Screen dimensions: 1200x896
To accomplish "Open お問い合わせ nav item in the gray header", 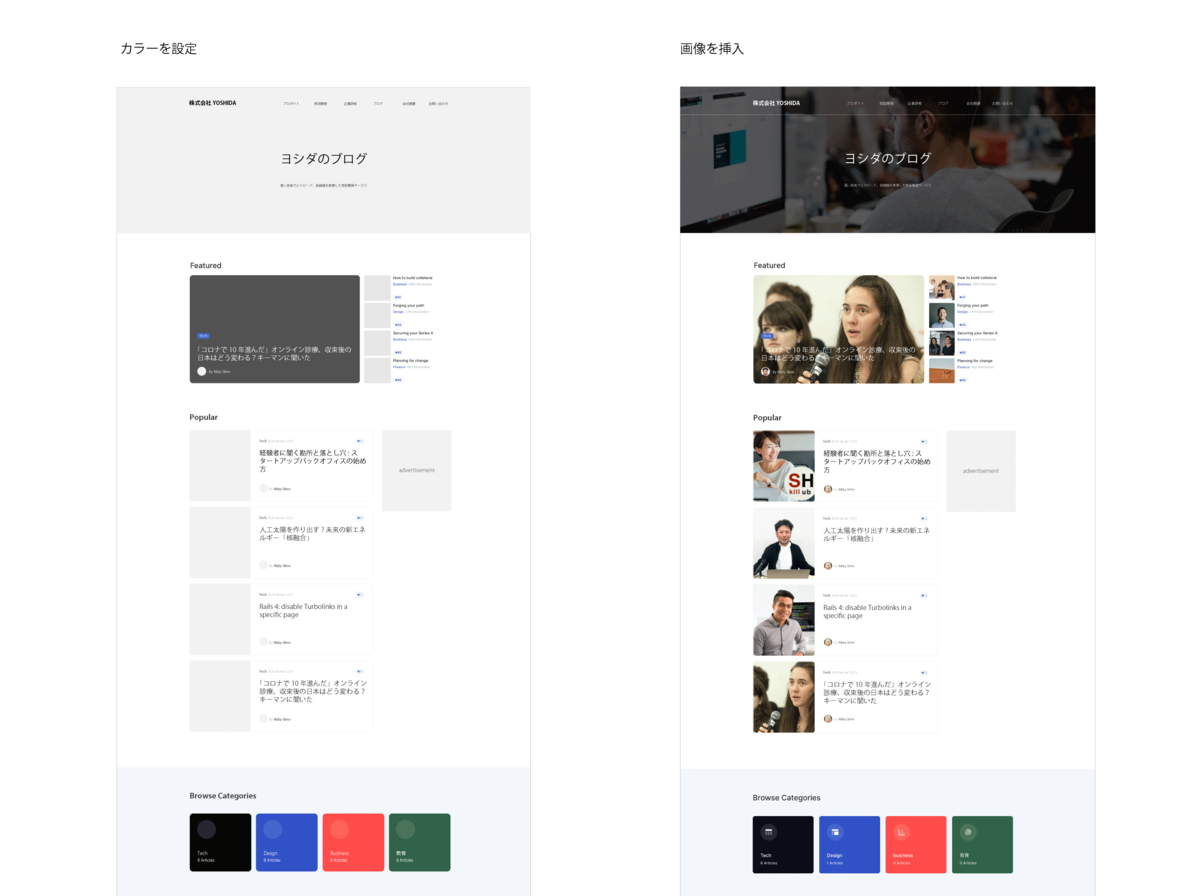I will click(438, 103).
